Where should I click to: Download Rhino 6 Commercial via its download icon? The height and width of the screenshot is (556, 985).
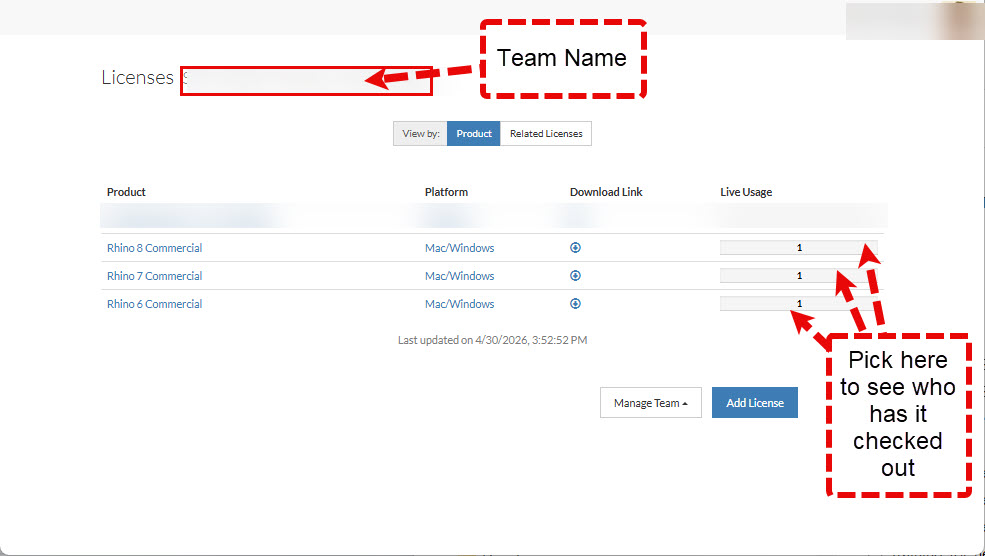click(x=575, y=303)
